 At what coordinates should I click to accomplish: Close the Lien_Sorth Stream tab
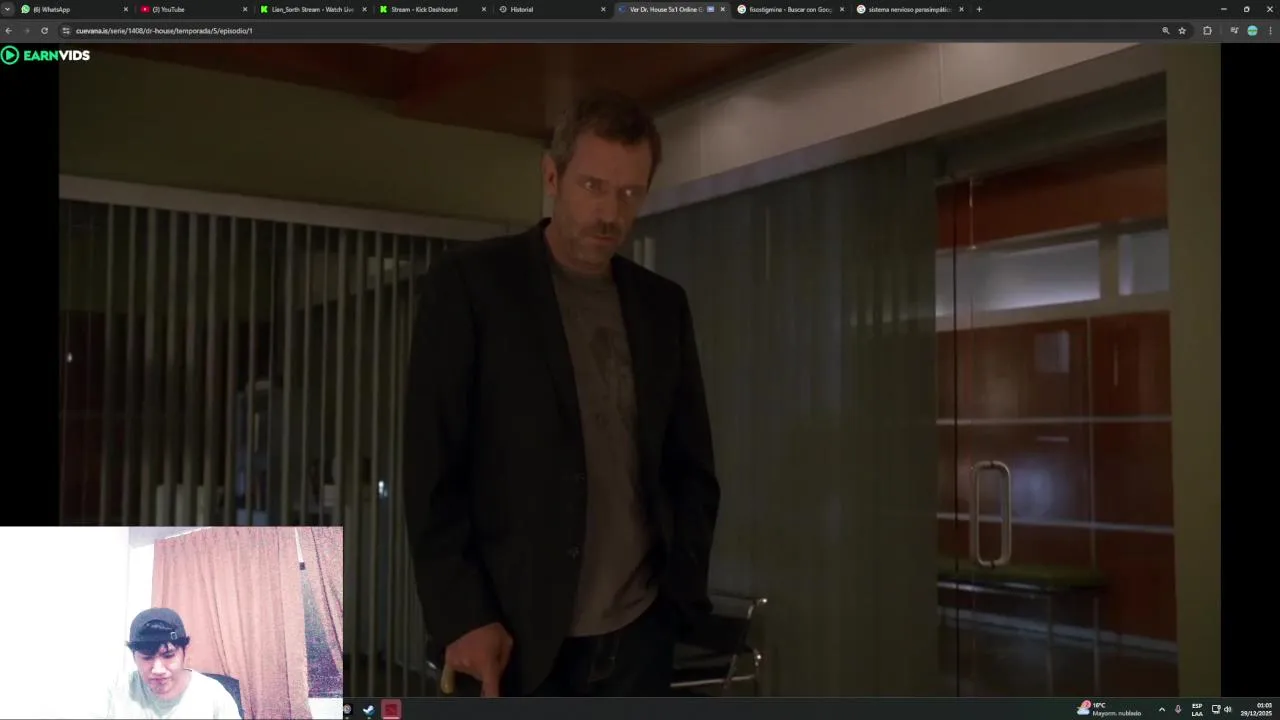pos(364,9)
